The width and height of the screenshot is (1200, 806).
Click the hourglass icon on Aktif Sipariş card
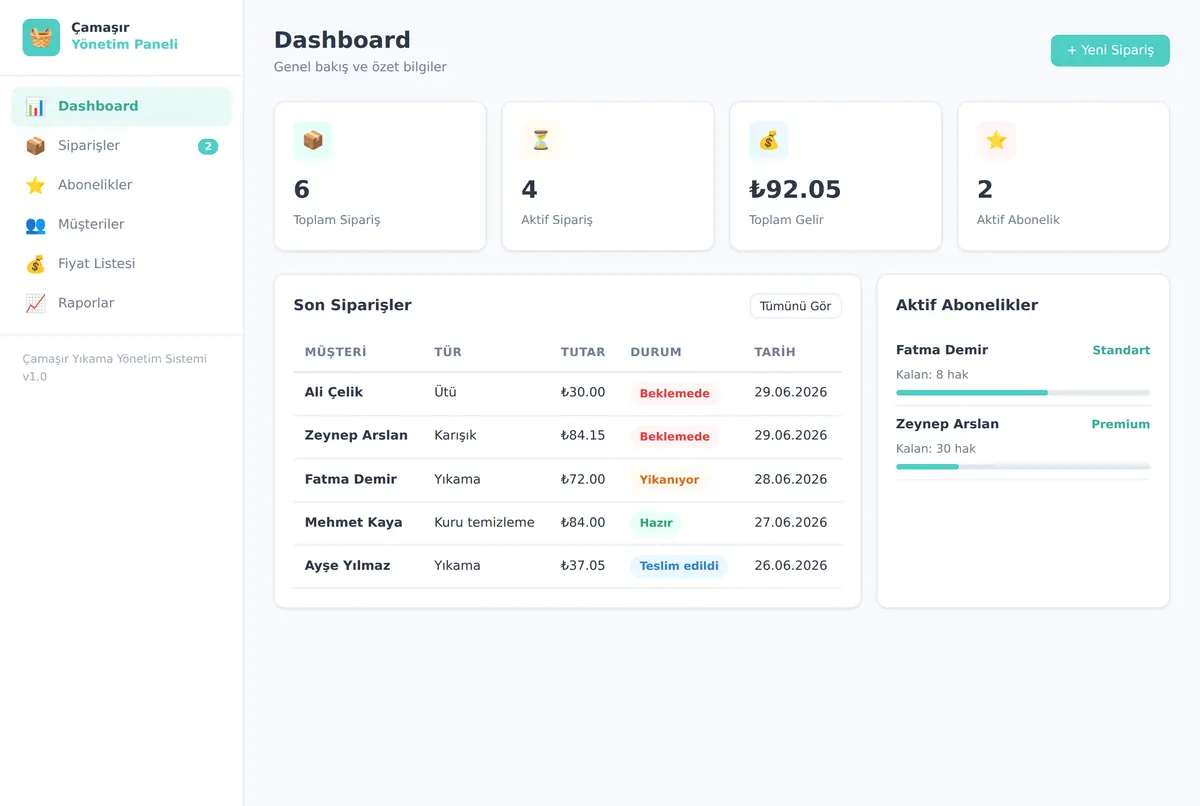pyautogui.click(x=541, y=141)
